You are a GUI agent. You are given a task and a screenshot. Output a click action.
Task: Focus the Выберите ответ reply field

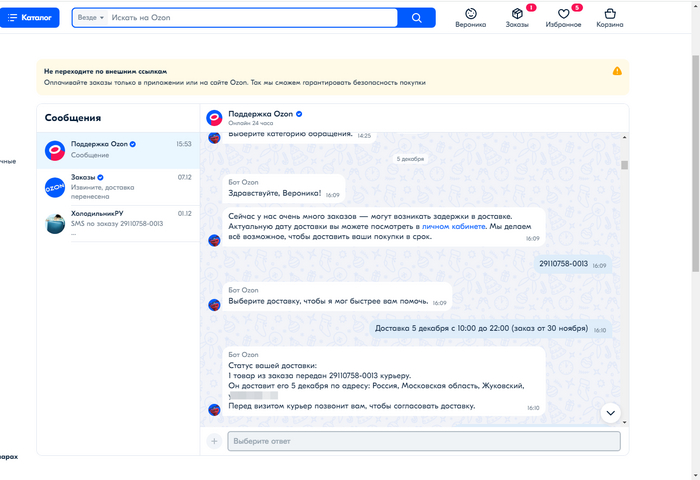(423, 441)
